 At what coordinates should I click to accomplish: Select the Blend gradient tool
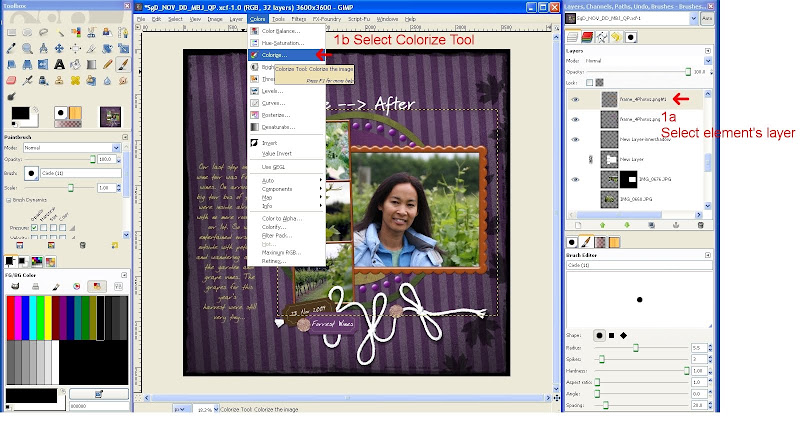point(91,64)
